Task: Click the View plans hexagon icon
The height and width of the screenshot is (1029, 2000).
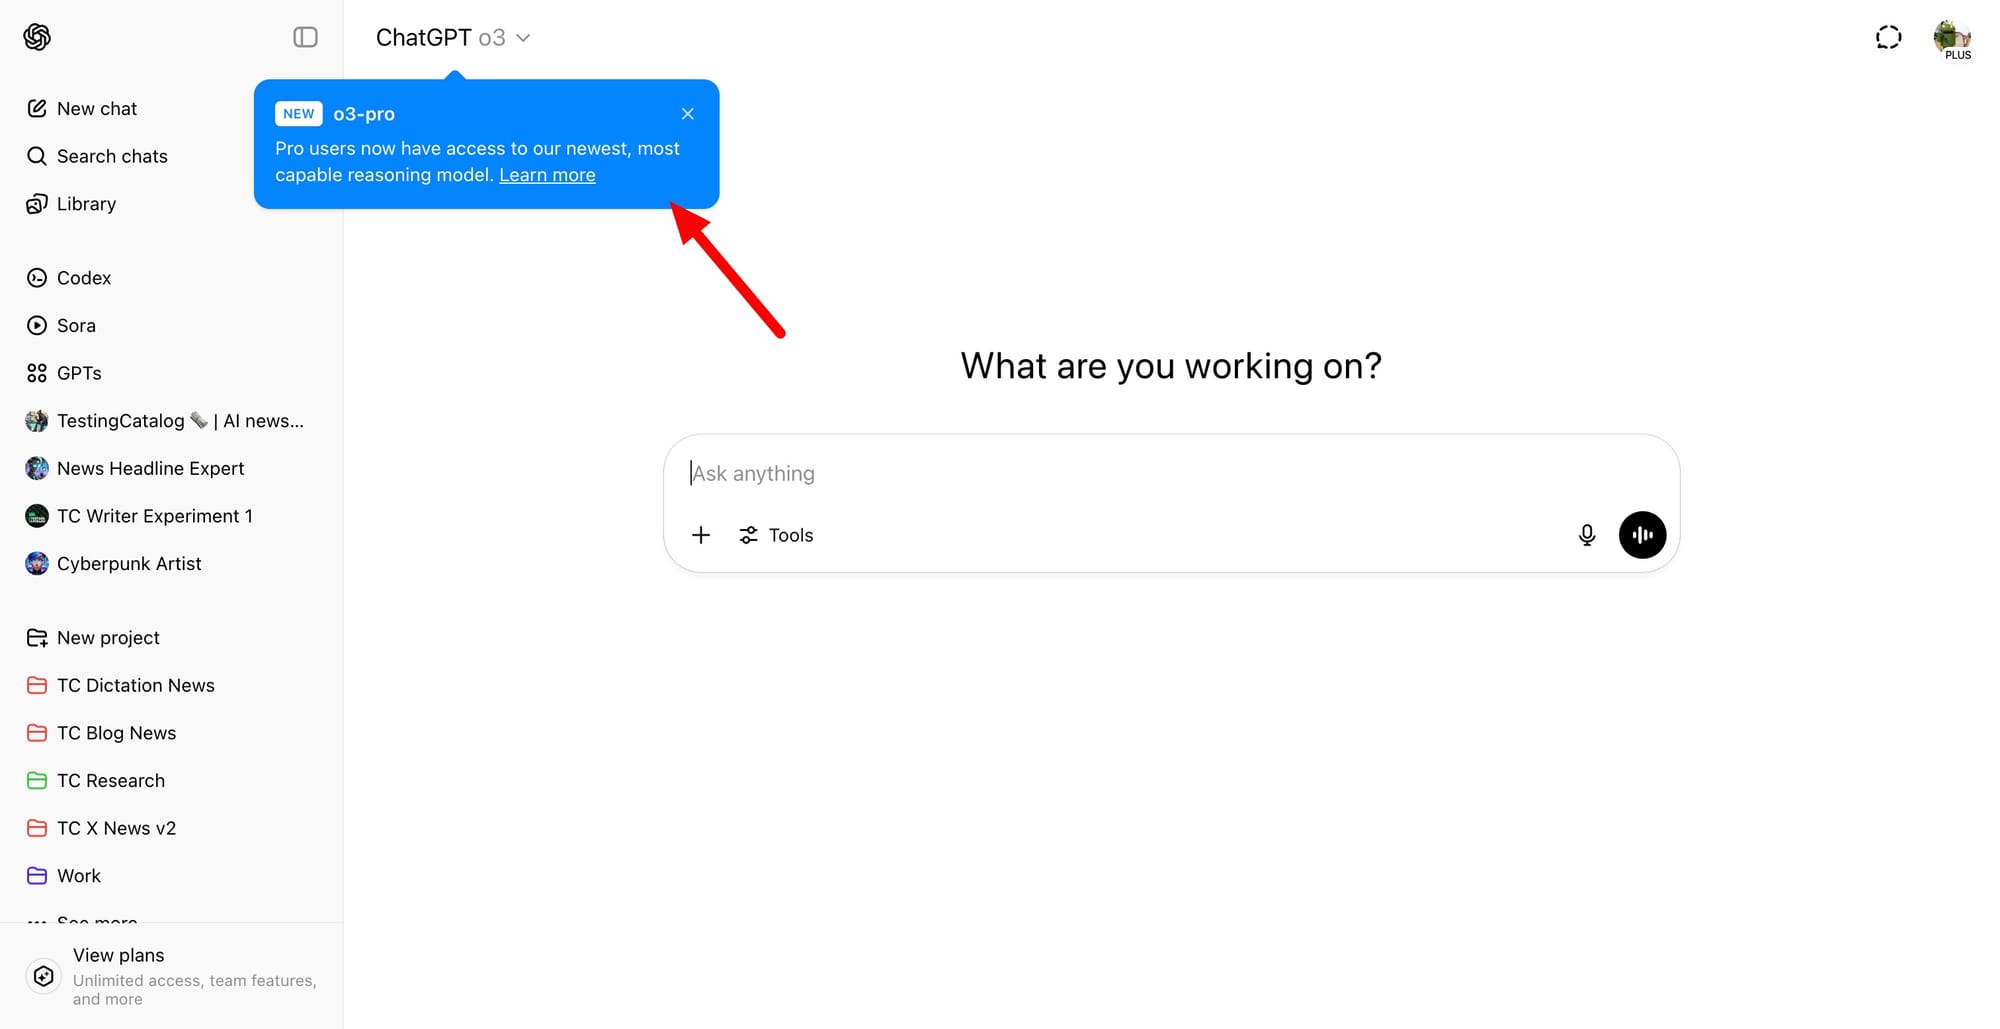Action: (44, 976)
